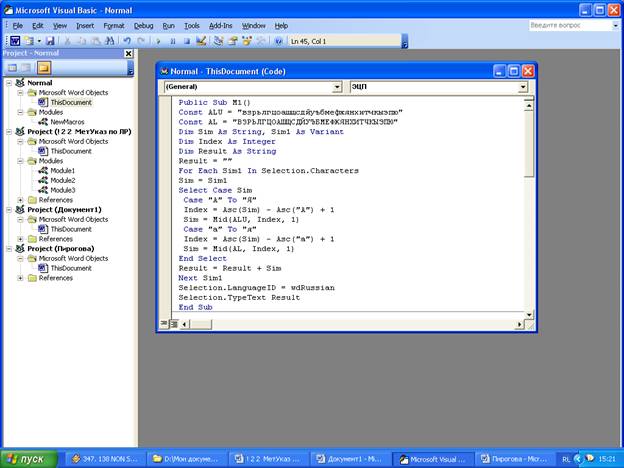The image size is (624, 468).
Task: Open the Module2 item in Project tree
Action: tap(63, 180)
